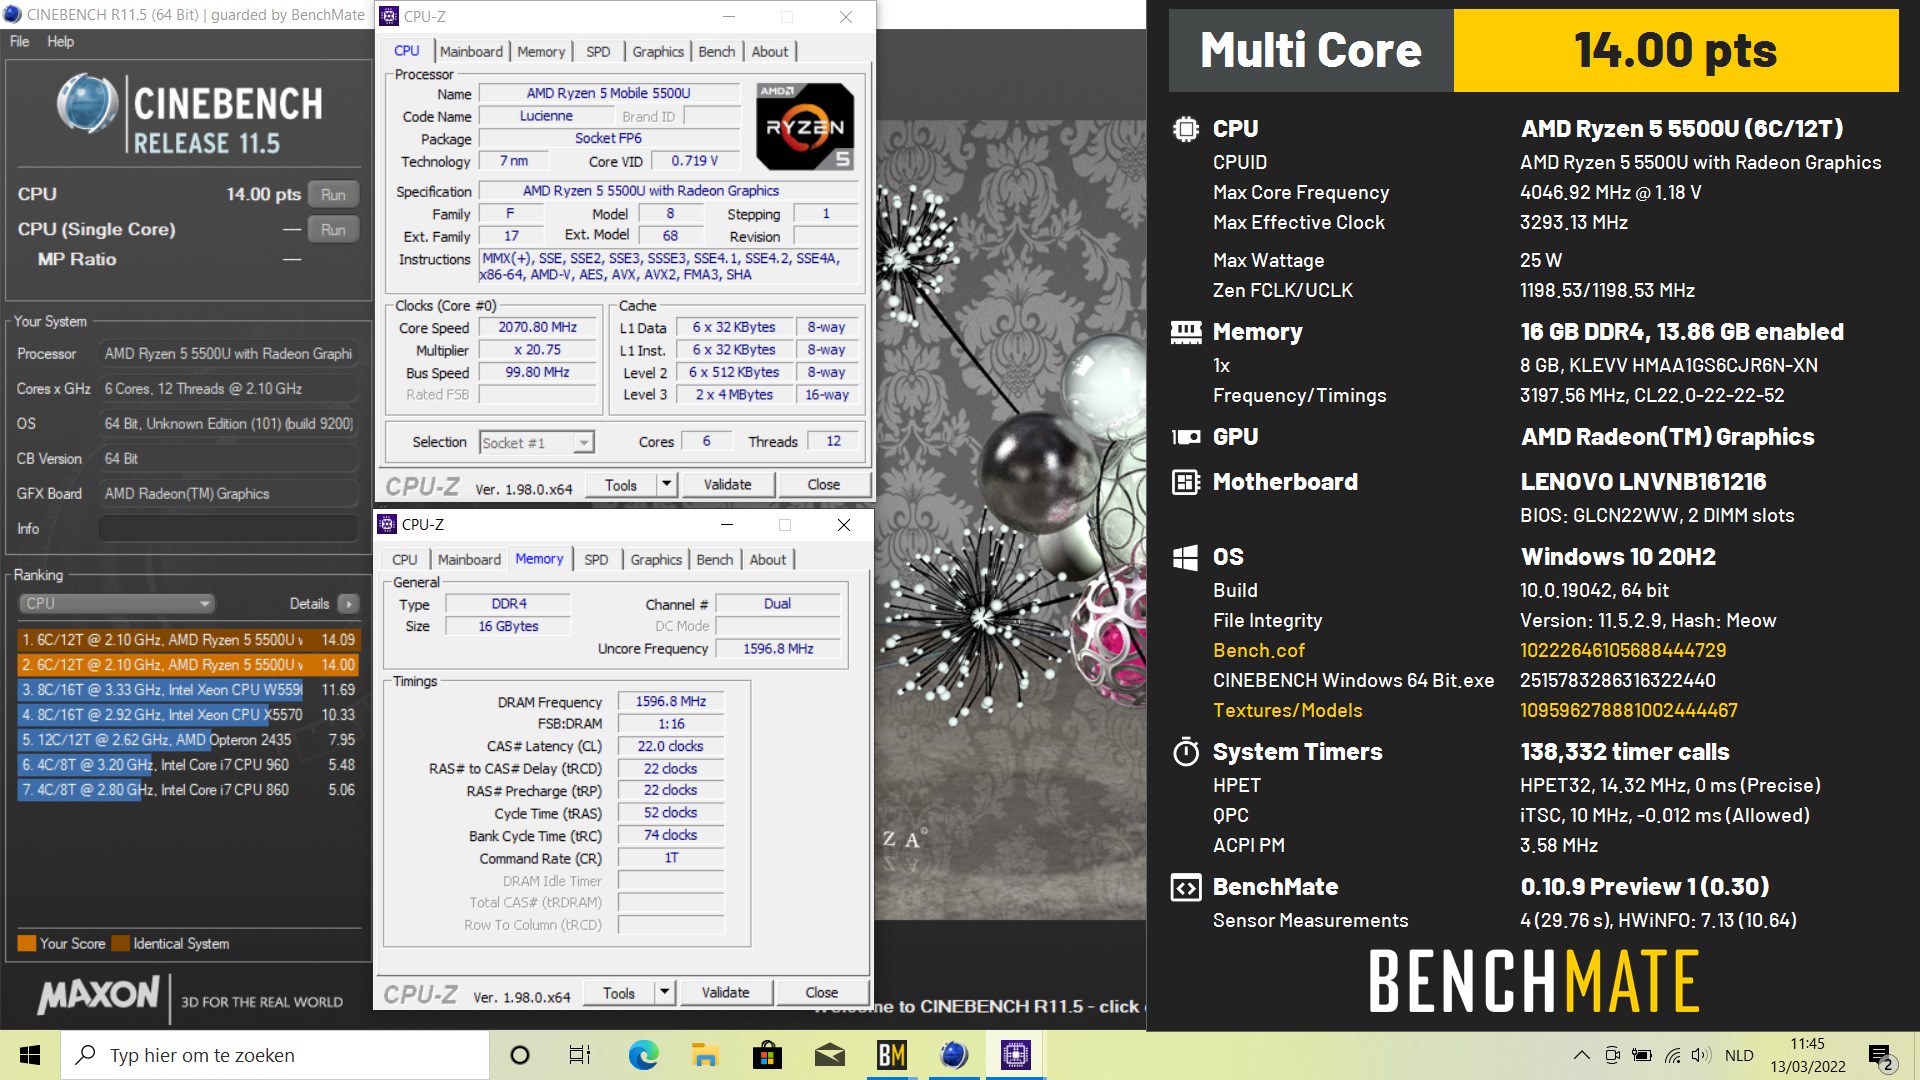1920x1080 pixels.
Task: Click the Windows taskbar search box
Action: point(275,1055)
